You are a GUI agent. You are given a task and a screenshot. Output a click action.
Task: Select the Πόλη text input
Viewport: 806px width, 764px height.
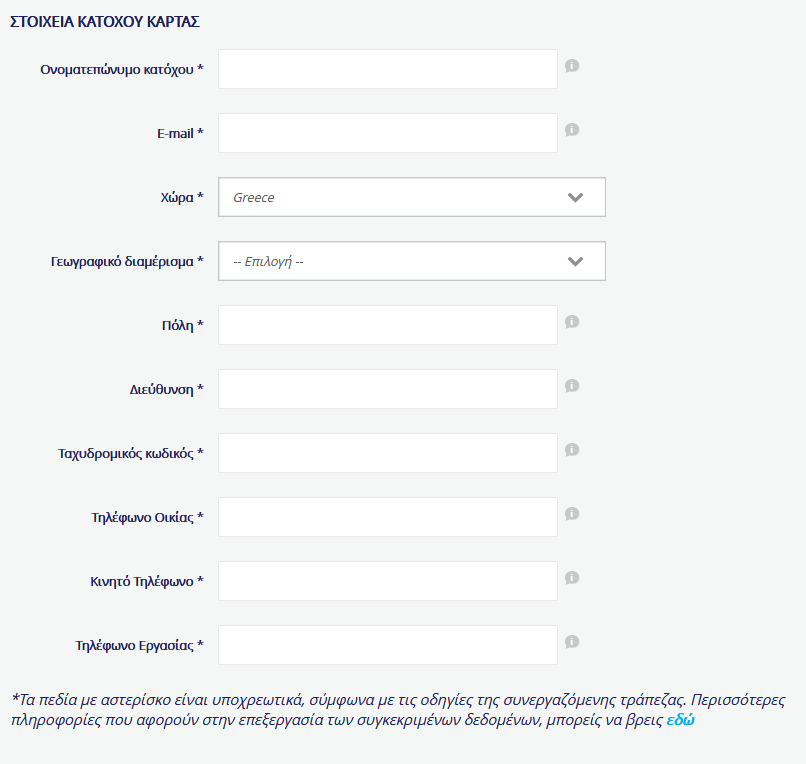pyautogui.click(x=388, y=325)
